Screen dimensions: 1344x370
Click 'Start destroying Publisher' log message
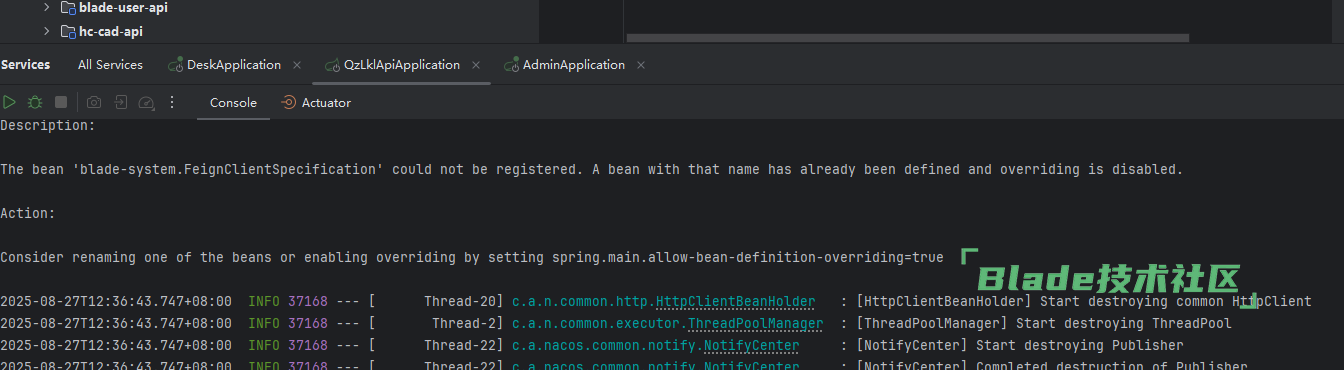click(x=1080, y=345)
